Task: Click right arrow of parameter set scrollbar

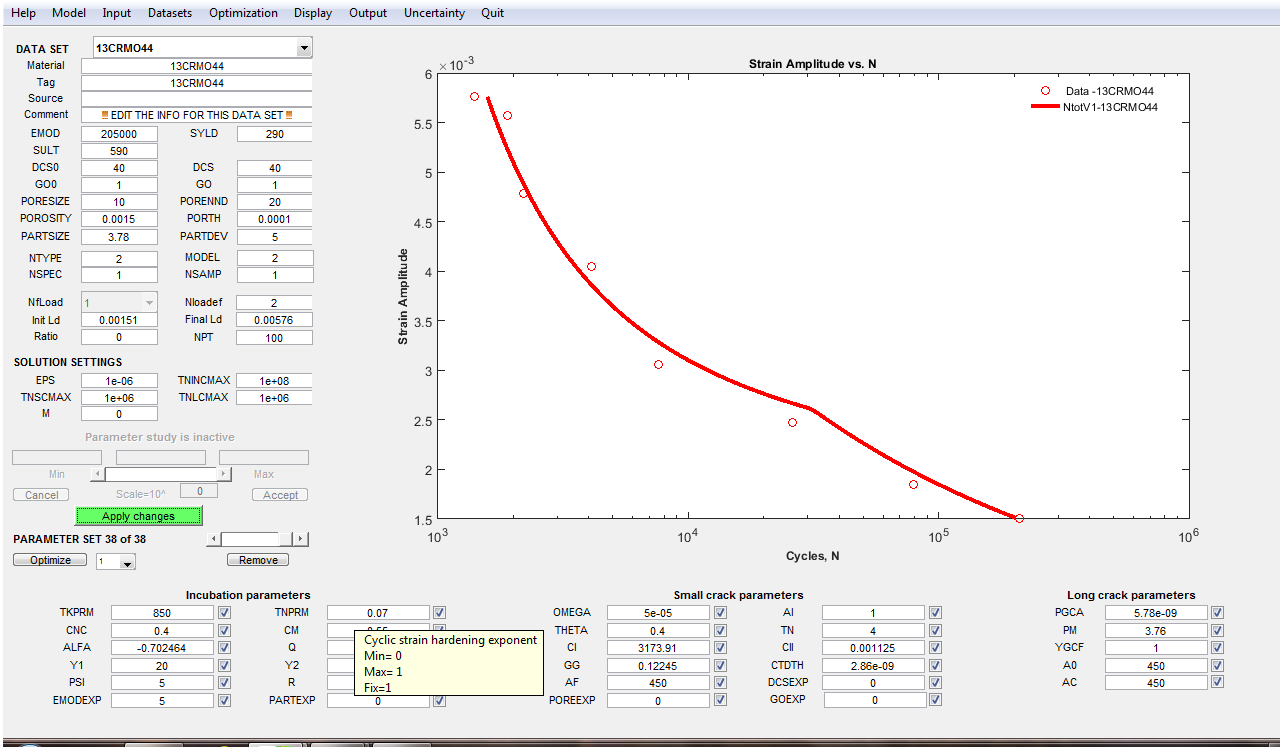Action: coord(301,539)
